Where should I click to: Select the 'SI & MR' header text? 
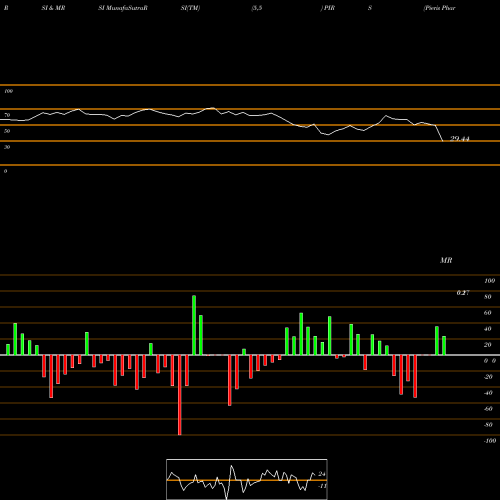click(x=53, y=8)
